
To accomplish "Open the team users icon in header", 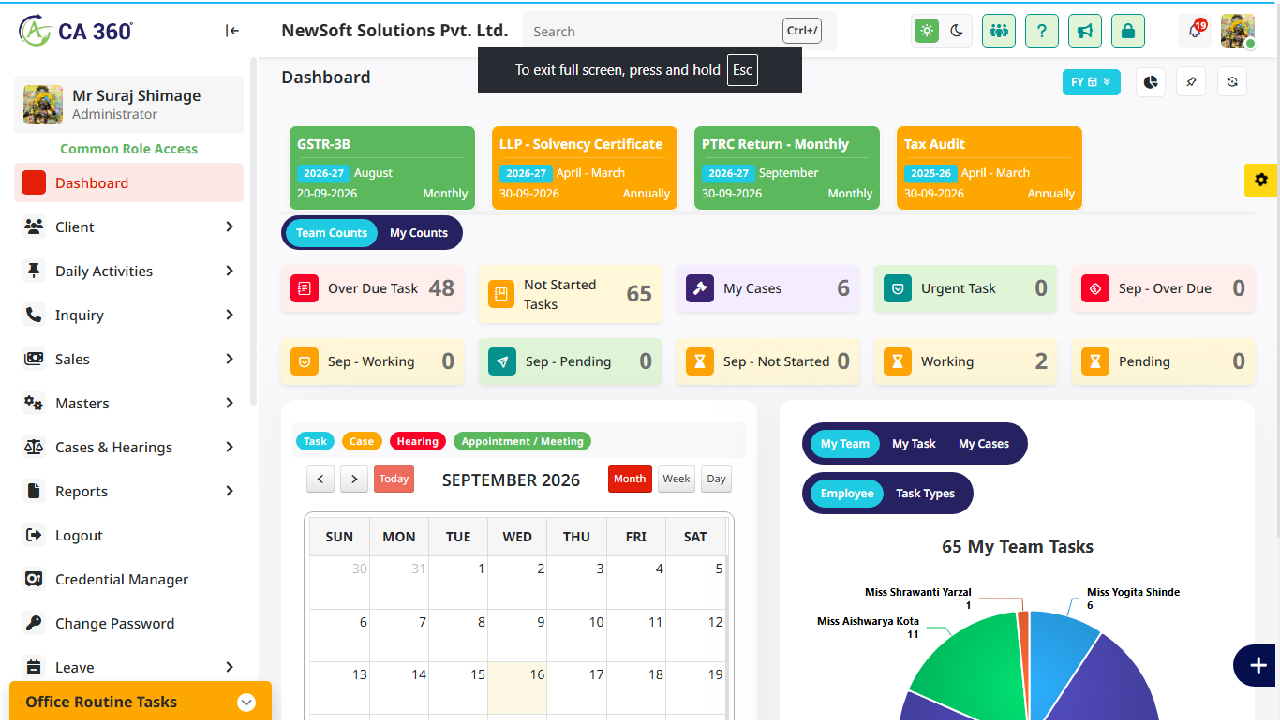I will pyautogui.click(x=998, y=31).
